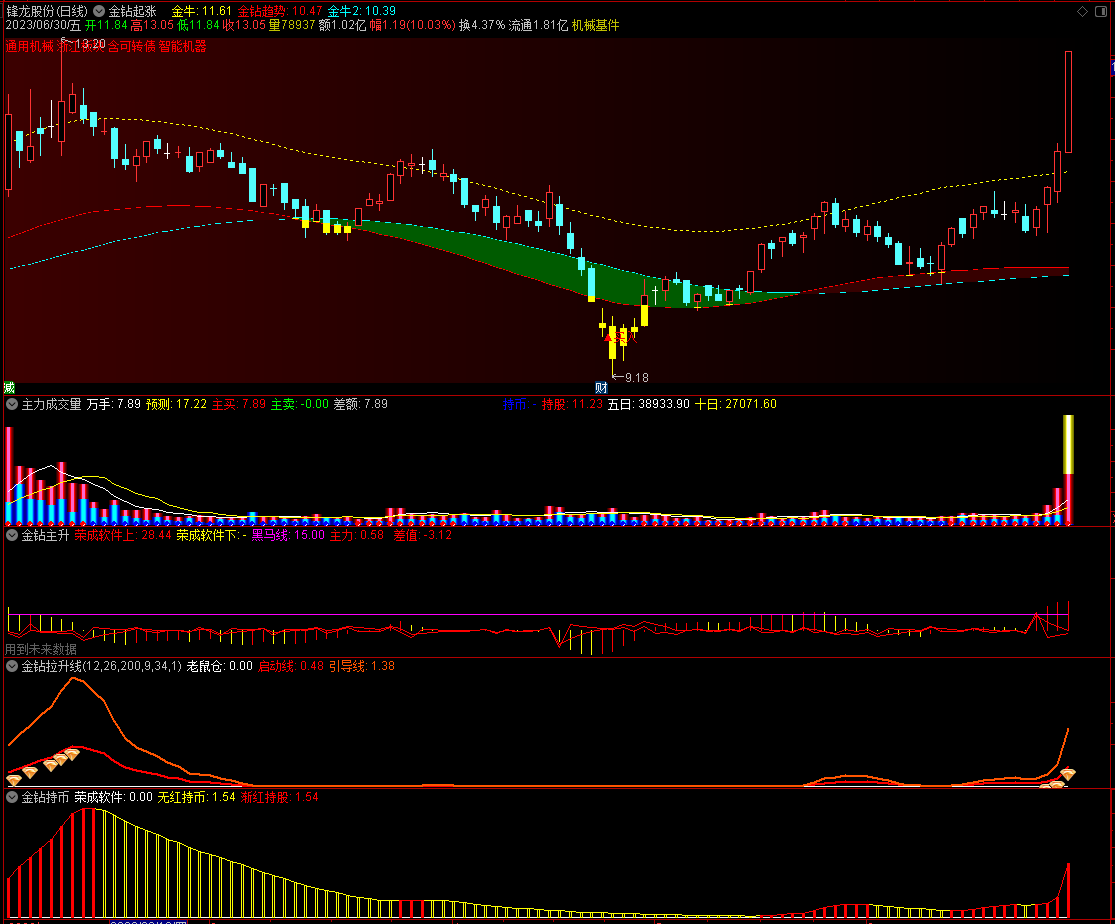The height and width of the screenshot is (924, 1115).
Task: Click the 通用机械 industry tag
Action: 30,46
